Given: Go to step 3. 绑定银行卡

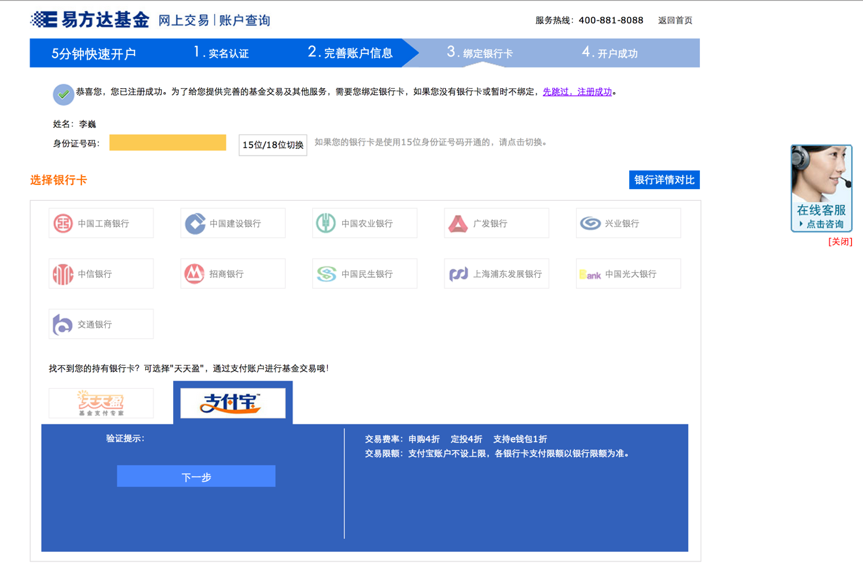Looking at the screenshot, I should tap(479, 53).
